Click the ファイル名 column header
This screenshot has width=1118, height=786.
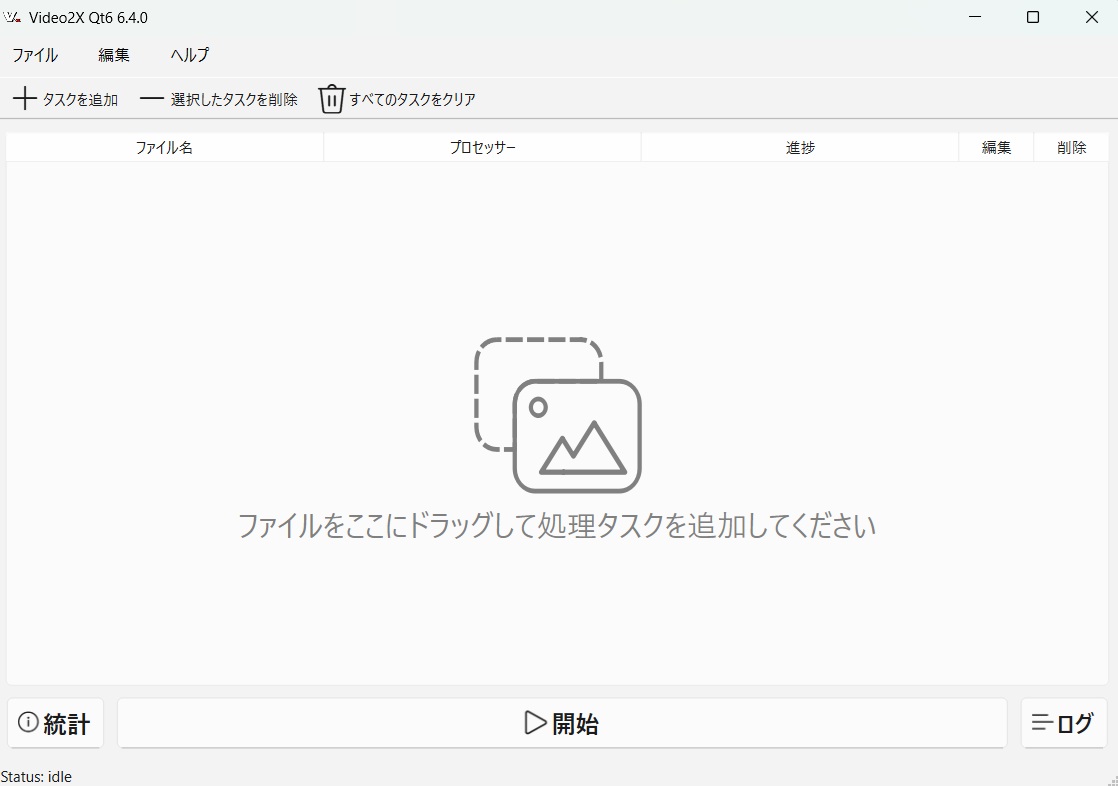tap(164, 147)
